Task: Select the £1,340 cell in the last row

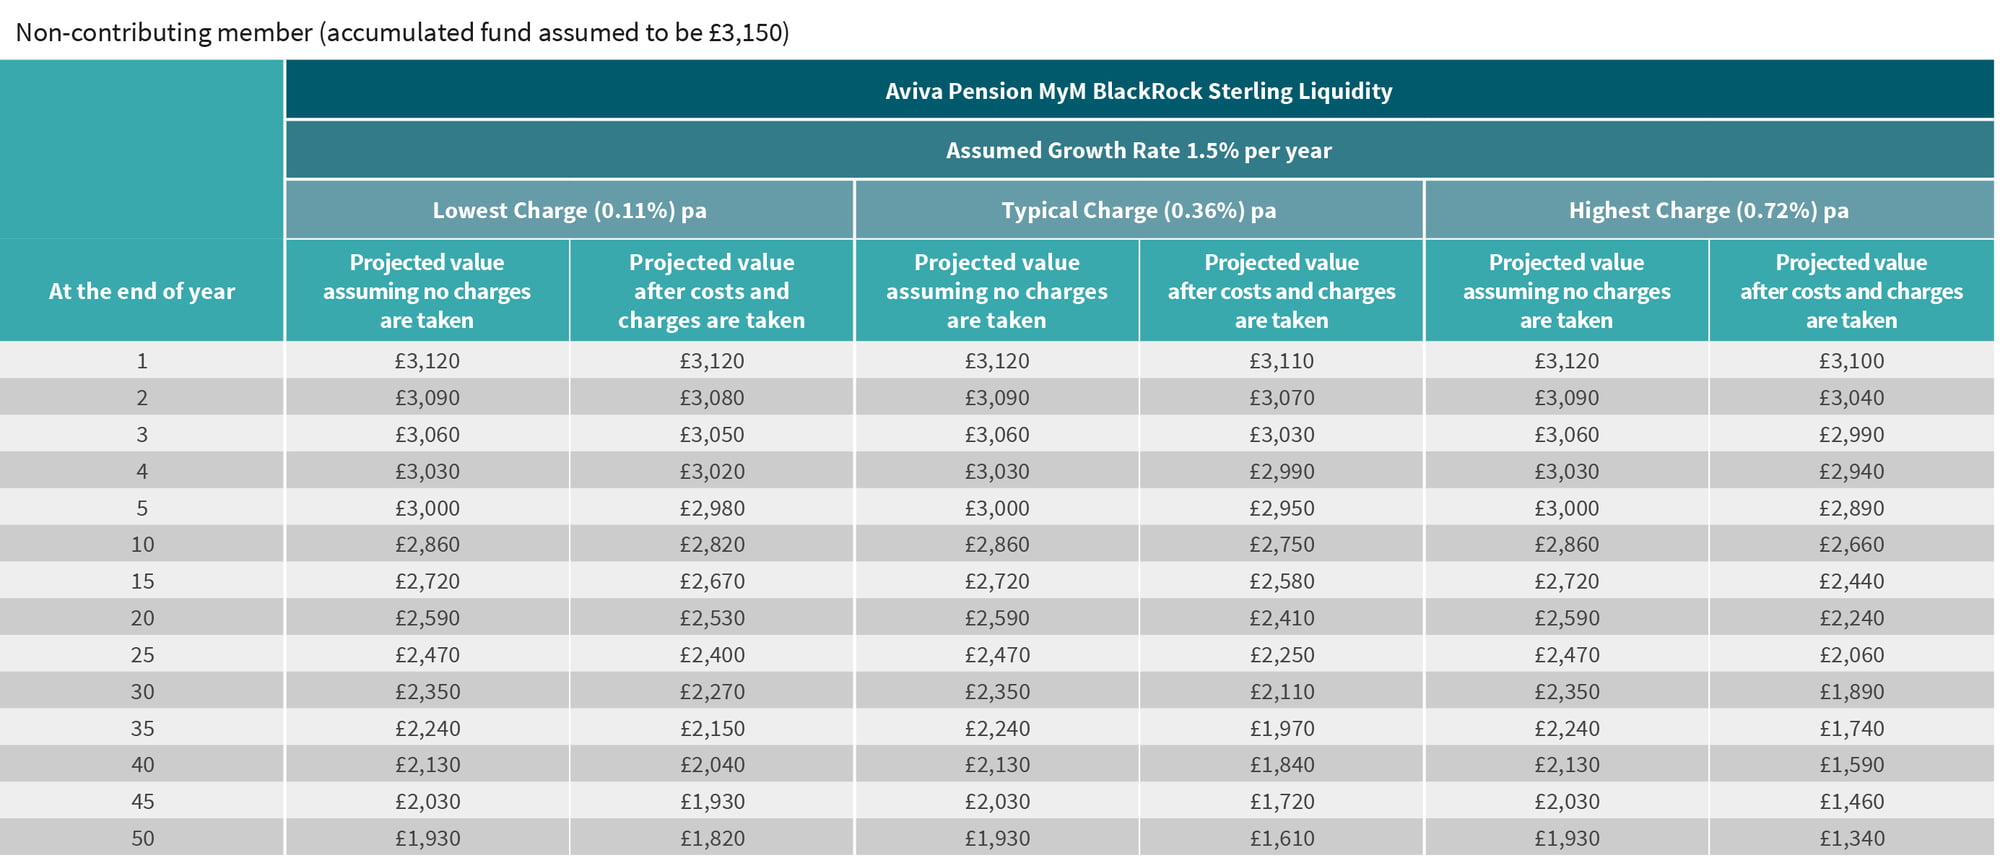Action: click(x=1851, y=839)
